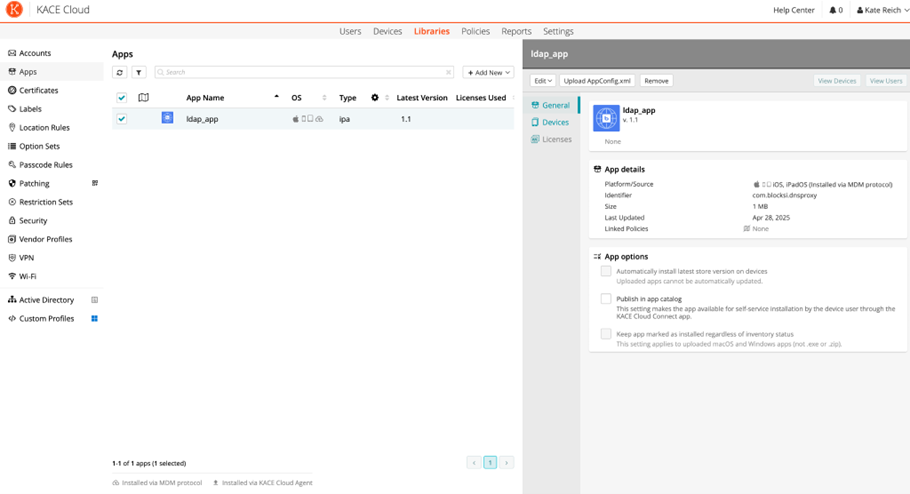Click the 1.1 version cell
Viewport: 910px width, 494px height.
(x=406, y=119)
